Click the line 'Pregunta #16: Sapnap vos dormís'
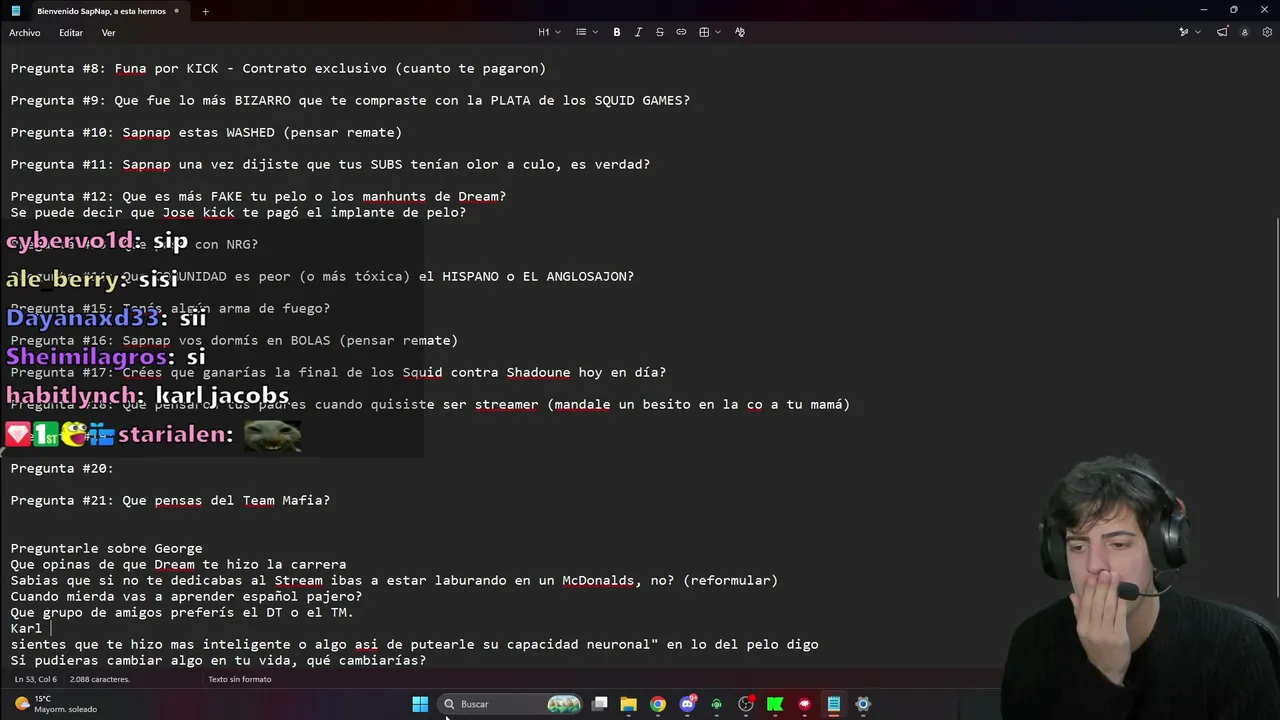 (234, 341)
